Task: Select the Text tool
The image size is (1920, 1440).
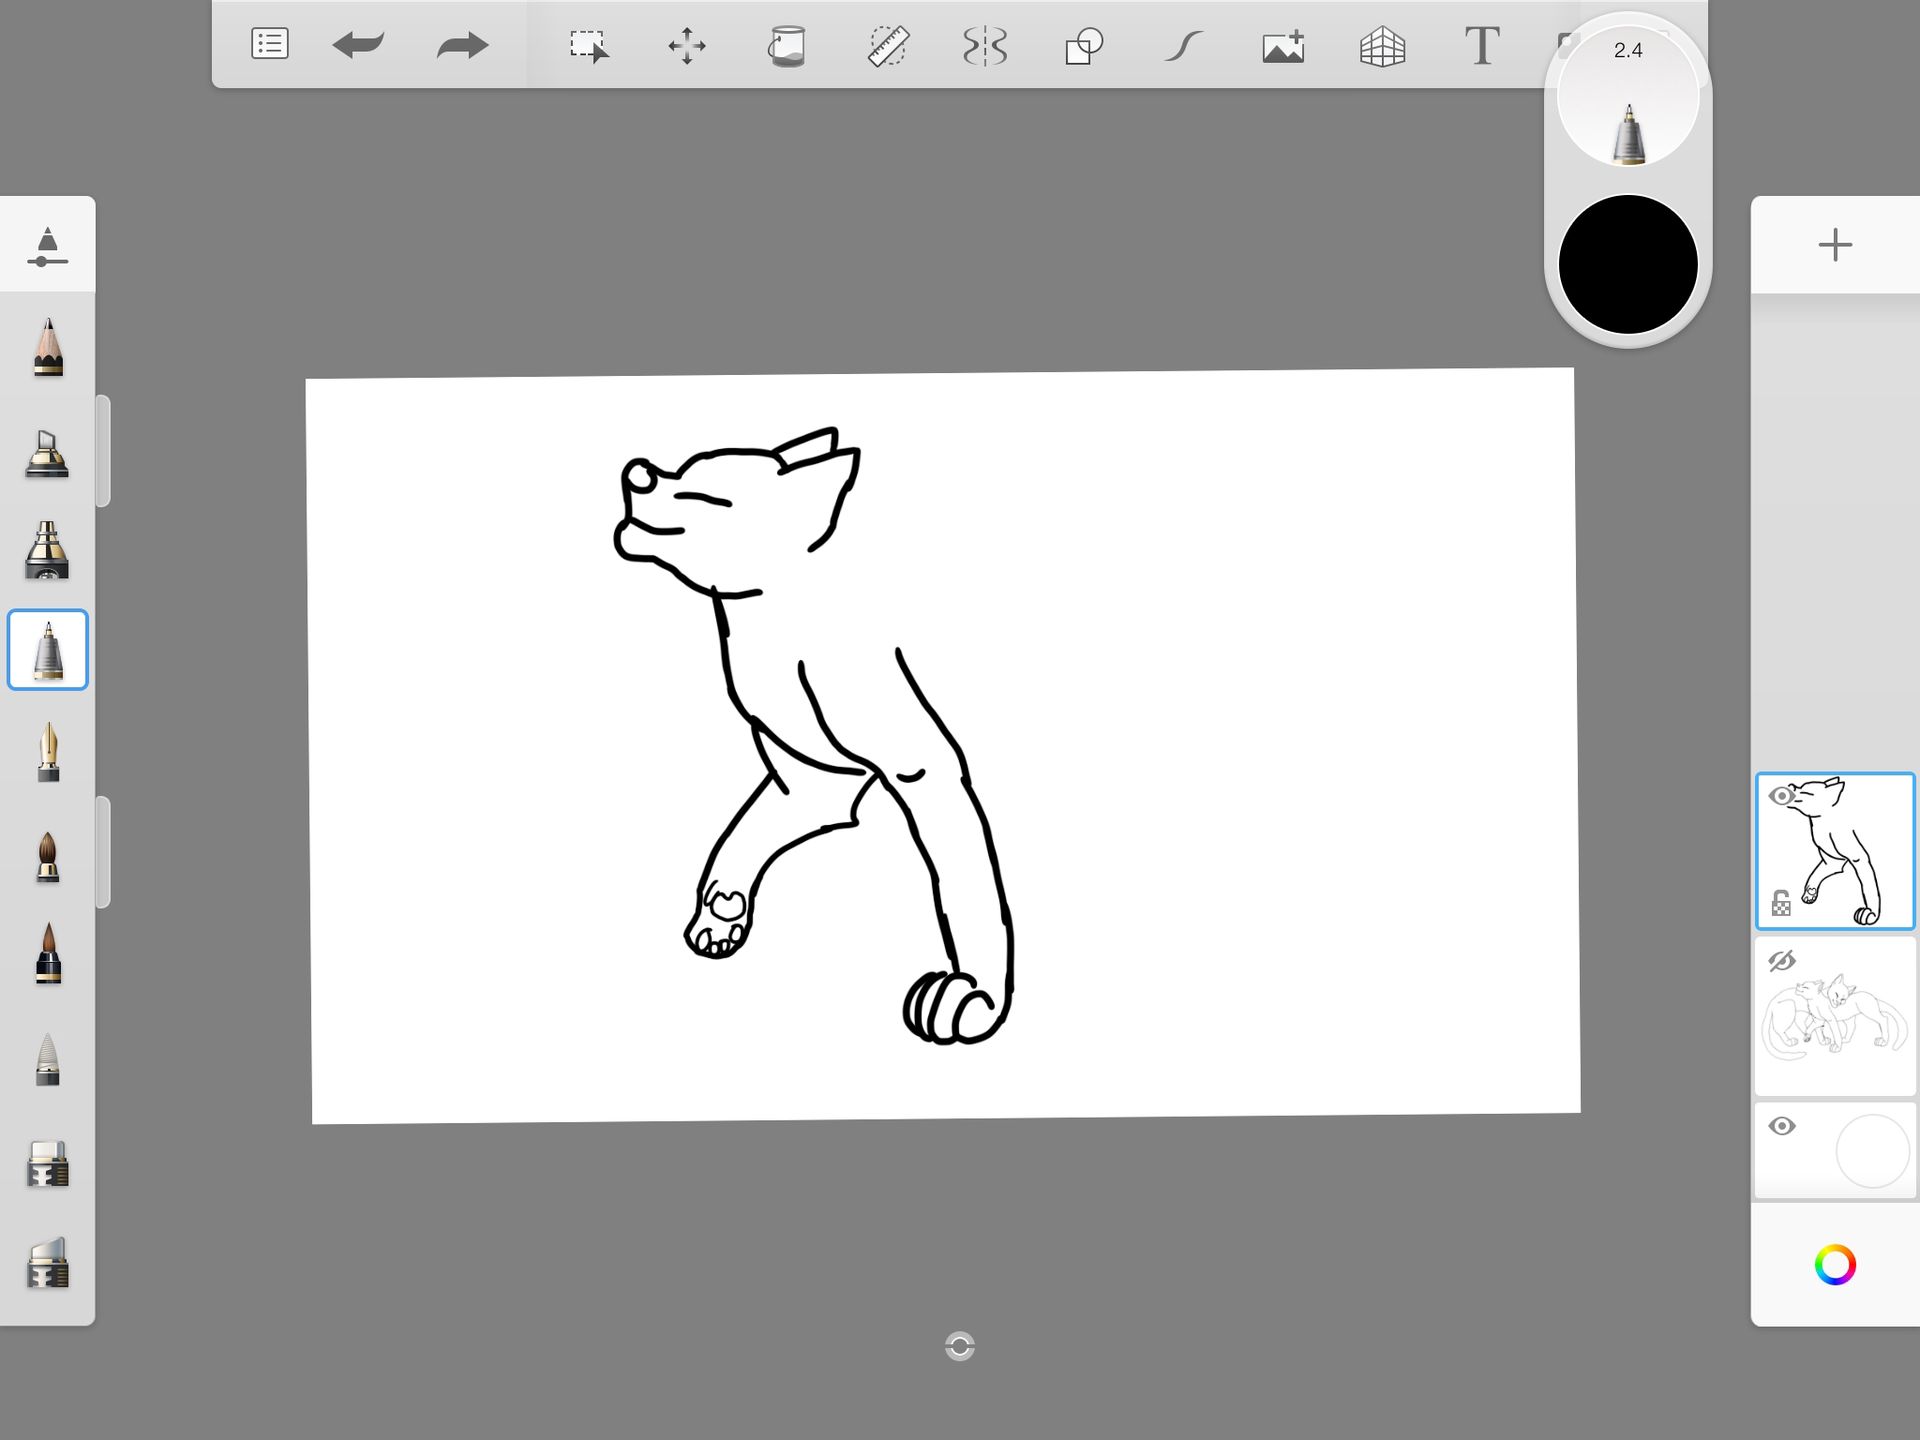Action: click(1482, 46)
